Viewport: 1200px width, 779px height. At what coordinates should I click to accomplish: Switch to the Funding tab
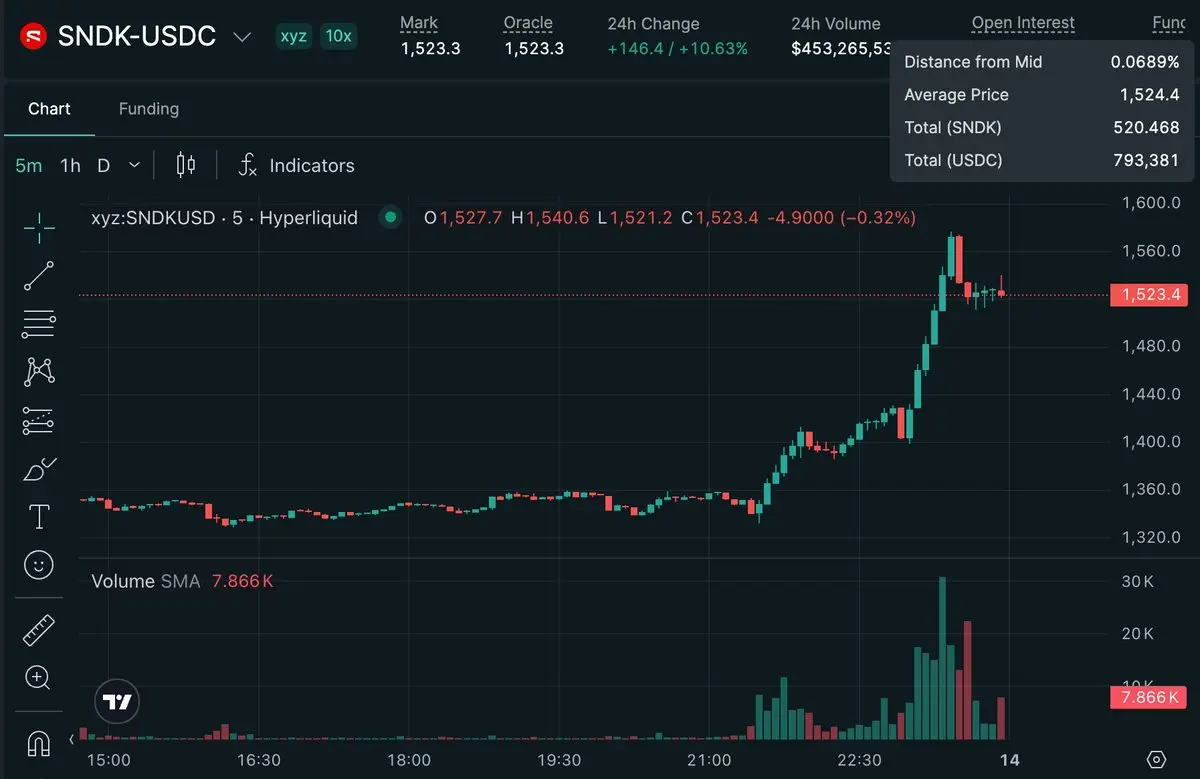(149, 109)
